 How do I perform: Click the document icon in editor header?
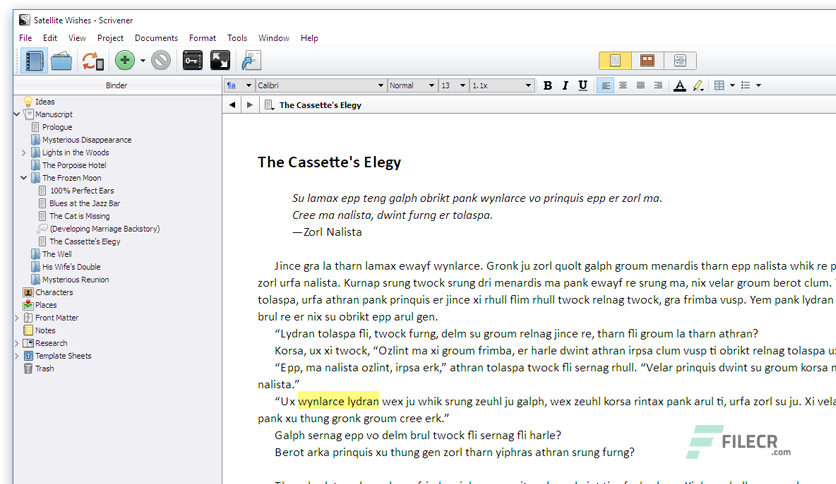[x=269, y=105]
